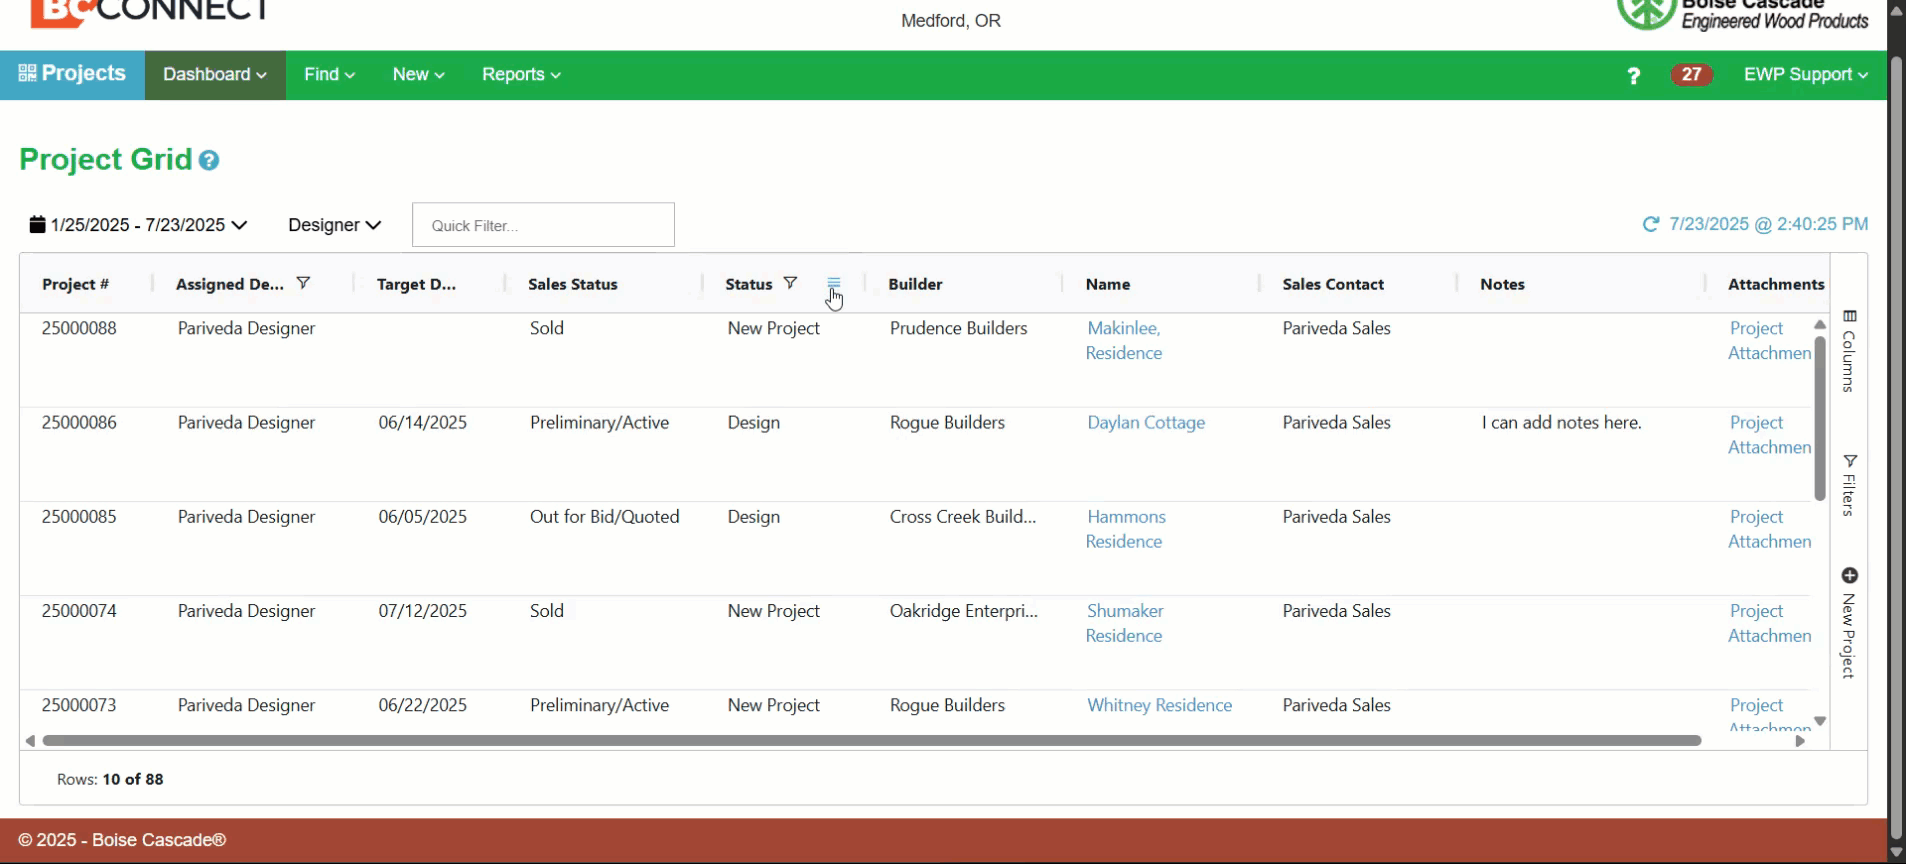Image resolution: width=1906 pixels, height=864 pixels.
Task: Click the Project Grid page title
Action: tap(105, 159)
